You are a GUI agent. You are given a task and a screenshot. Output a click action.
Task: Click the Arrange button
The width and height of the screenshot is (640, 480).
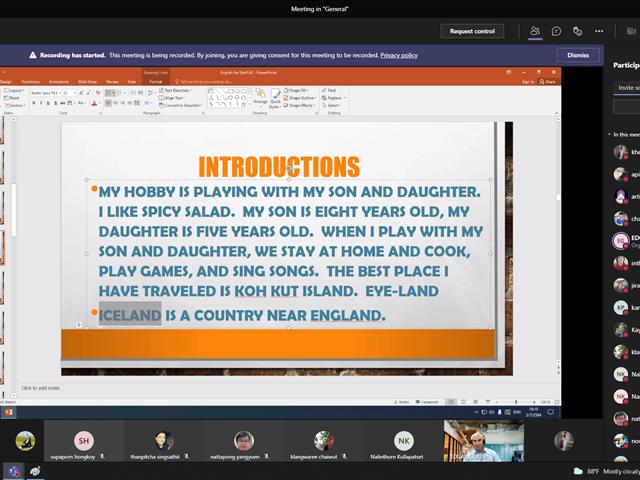tap(260, 97)
